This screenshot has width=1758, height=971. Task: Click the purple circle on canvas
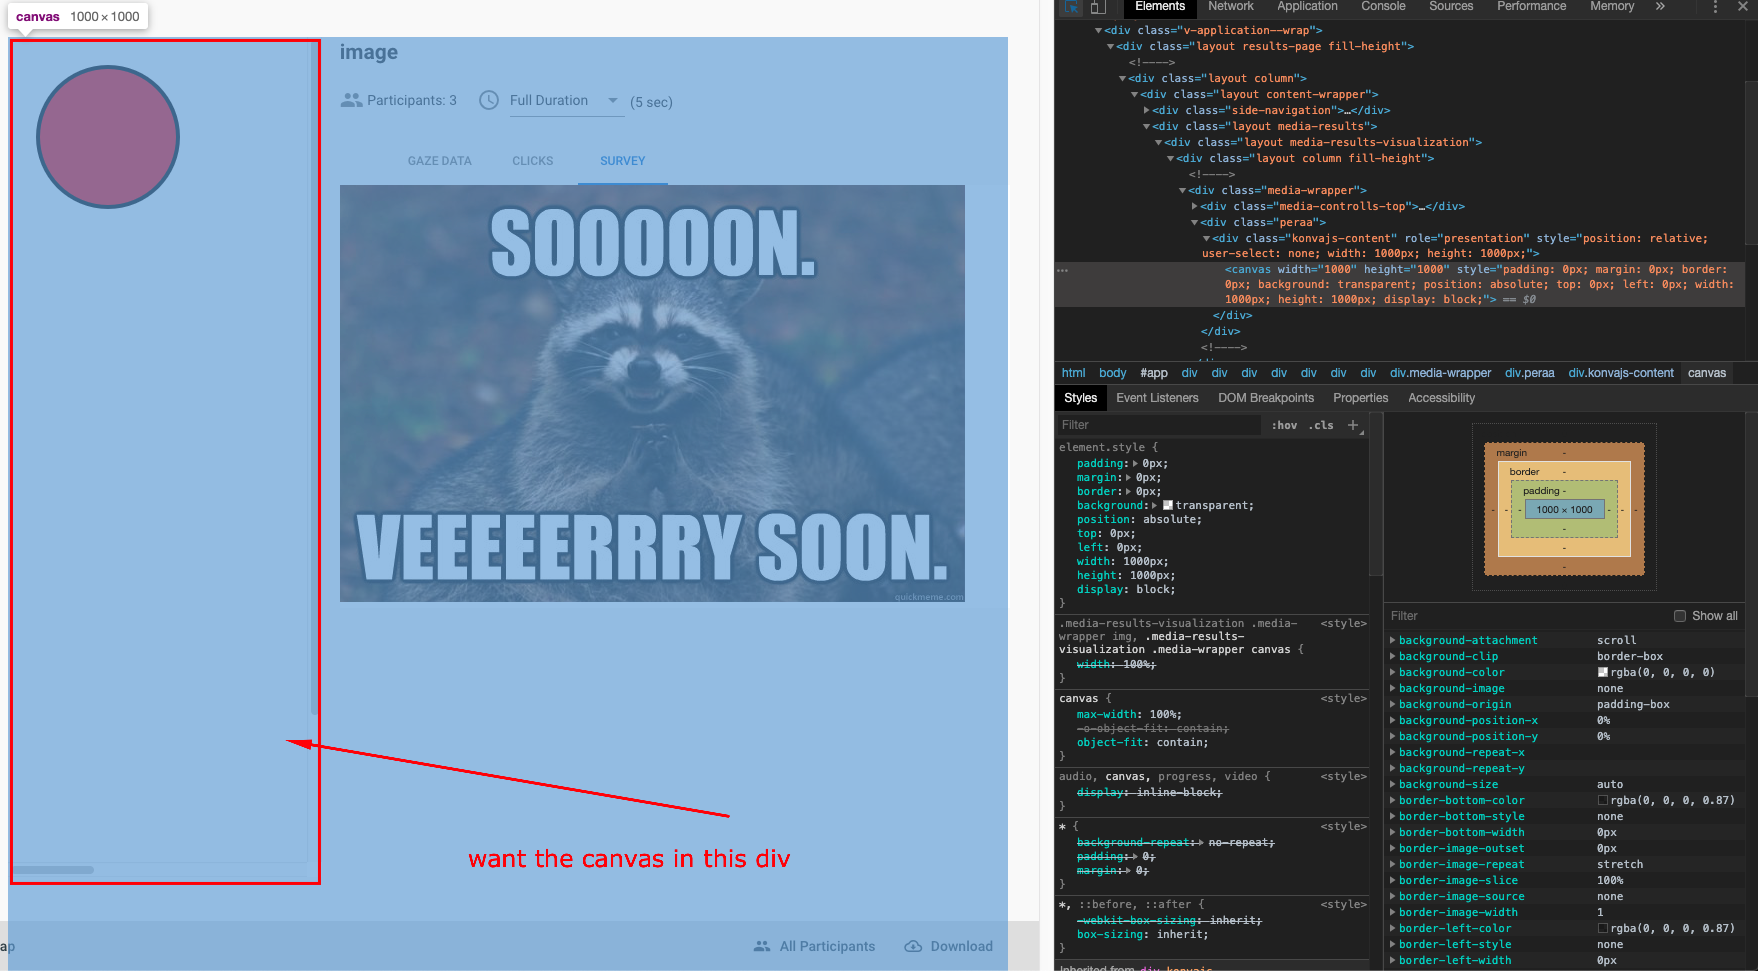coord(108,137)
